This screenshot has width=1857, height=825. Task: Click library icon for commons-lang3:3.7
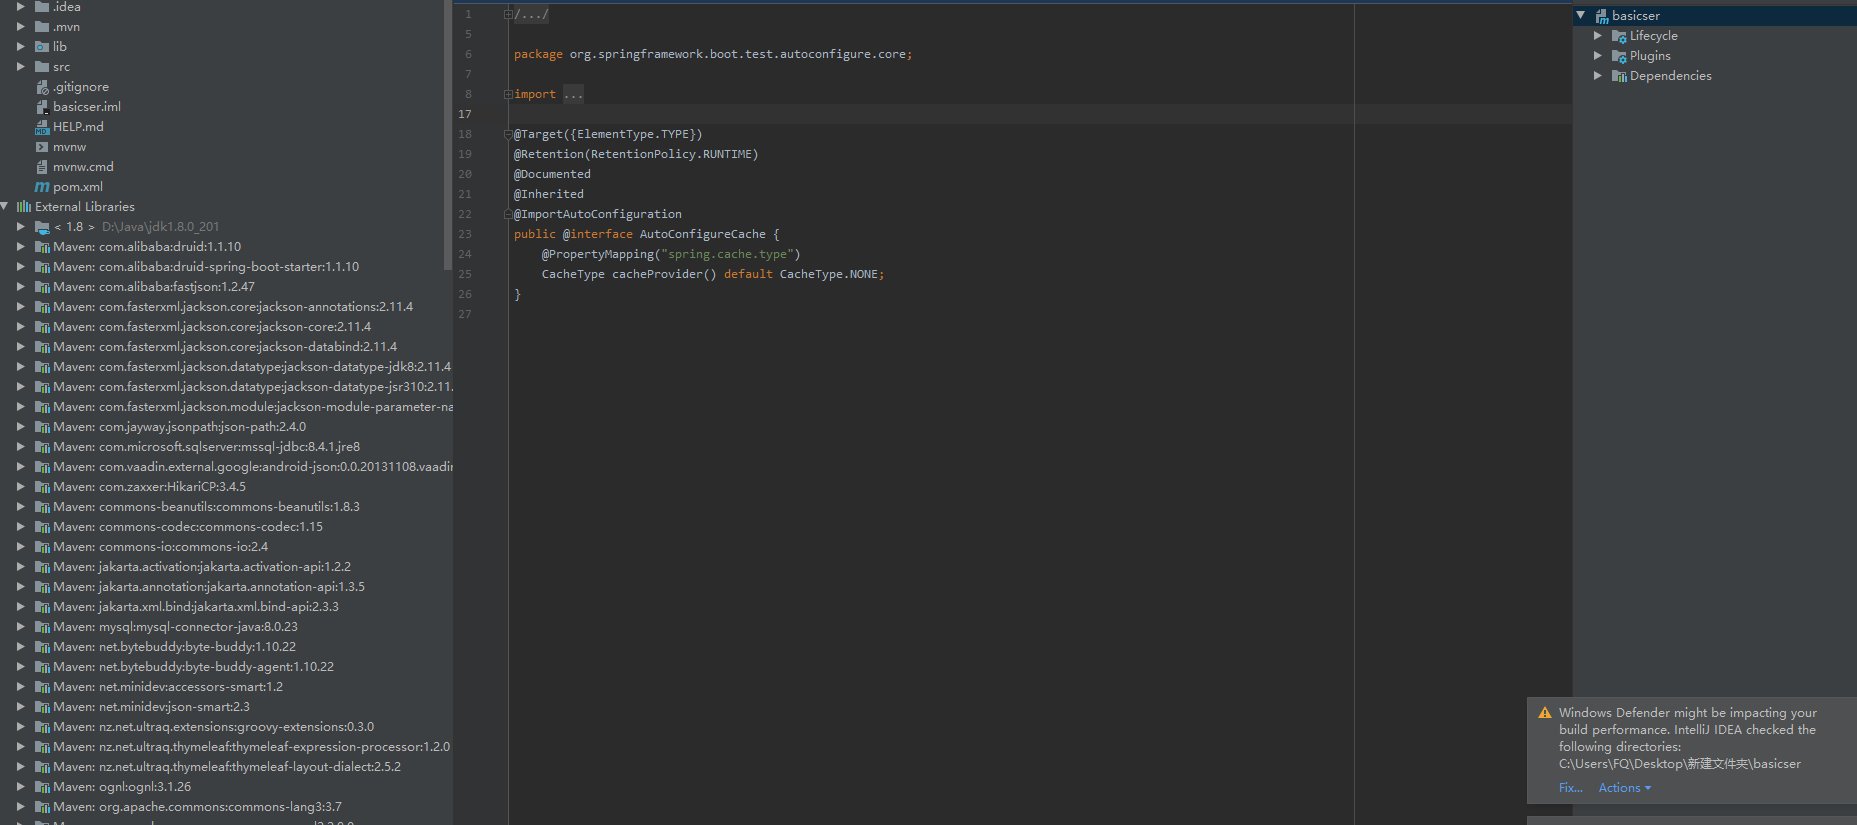[x=42, y=807]
